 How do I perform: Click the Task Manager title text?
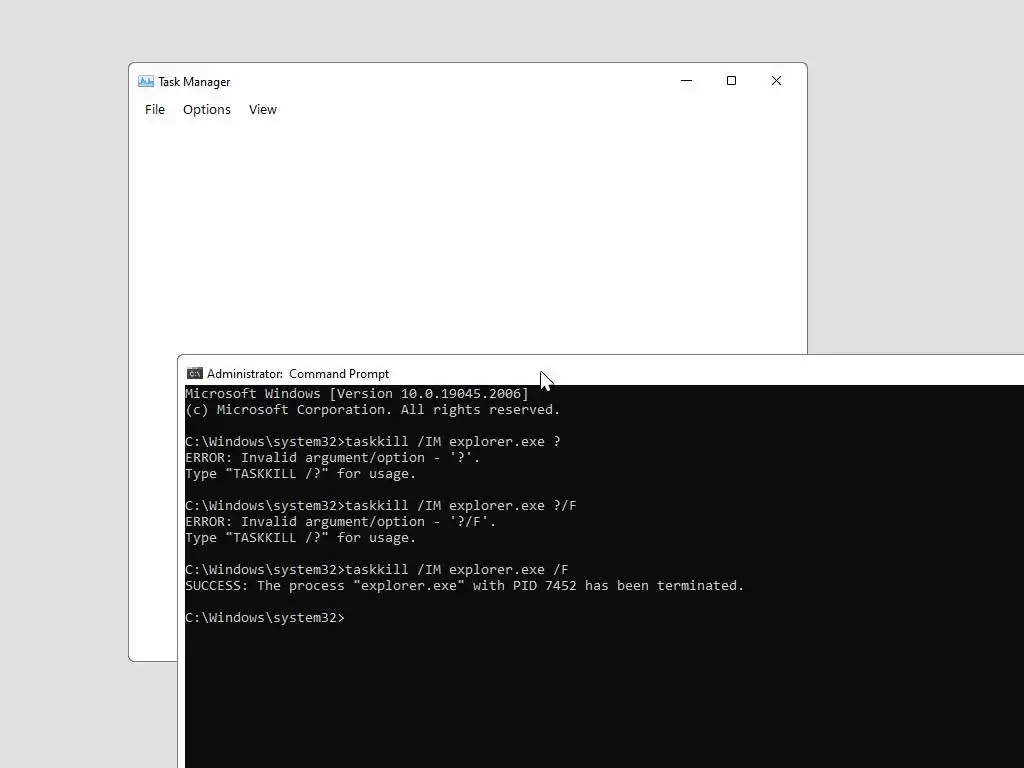pyautogui.click(x=194, y=82)
